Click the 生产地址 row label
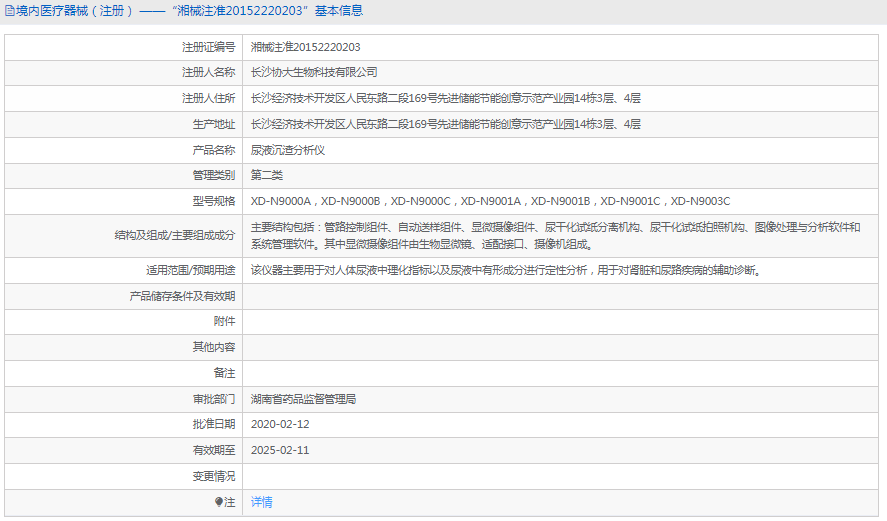887x521 pixels. point(214,124)
